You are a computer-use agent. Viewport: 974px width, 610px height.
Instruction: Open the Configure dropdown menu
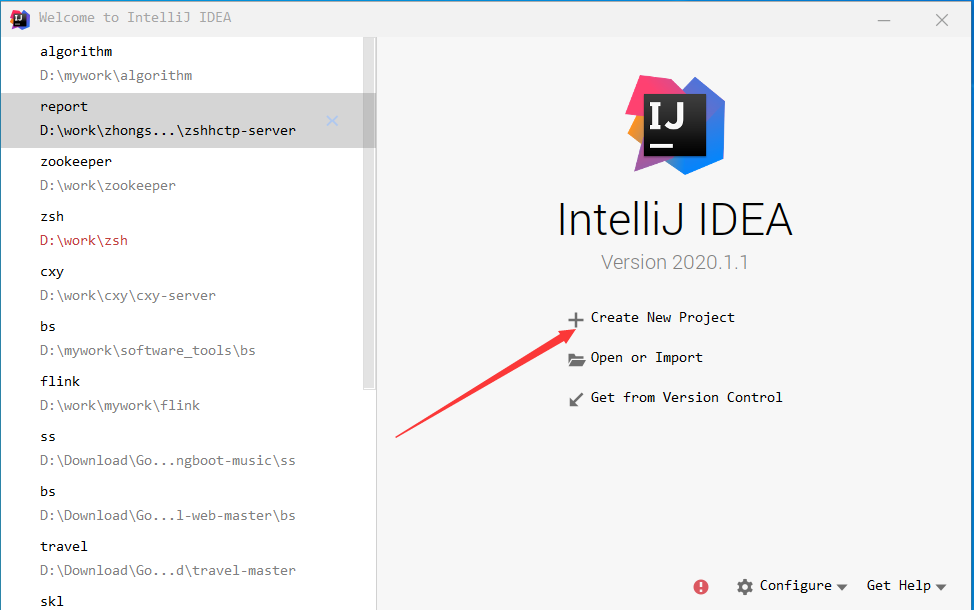point(795,586)
